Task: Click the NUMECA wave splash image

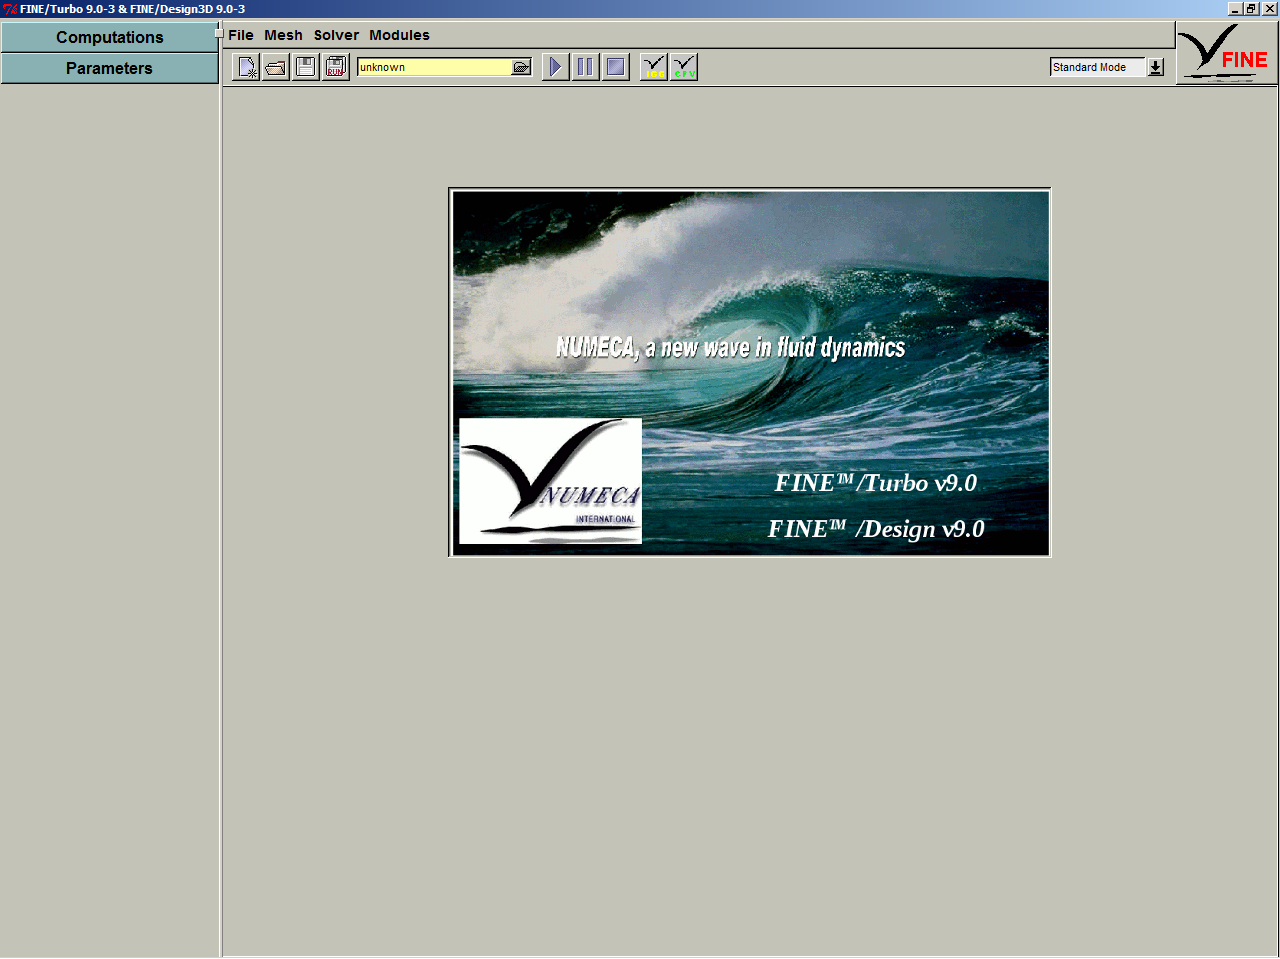Action: pyautogui.click(x=750, y=373)
